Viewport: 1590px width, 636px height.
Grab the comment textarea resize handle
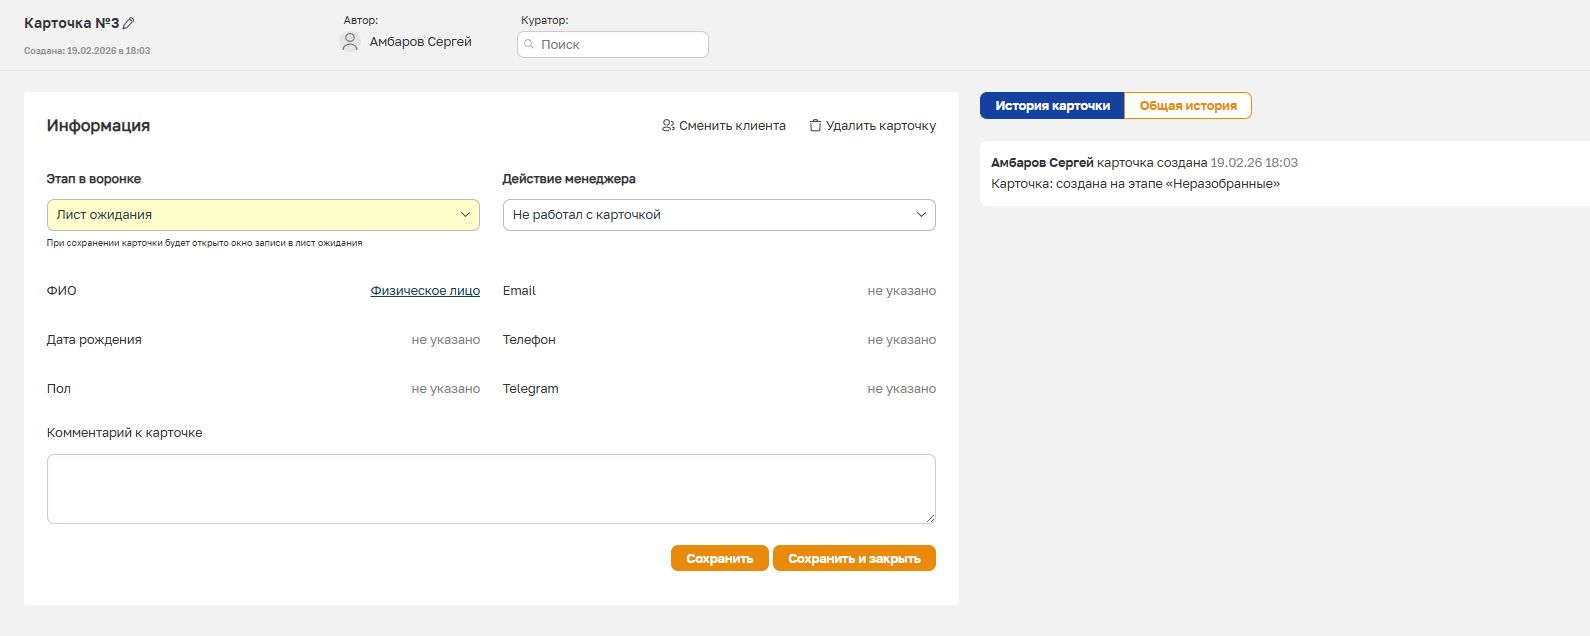930,517
